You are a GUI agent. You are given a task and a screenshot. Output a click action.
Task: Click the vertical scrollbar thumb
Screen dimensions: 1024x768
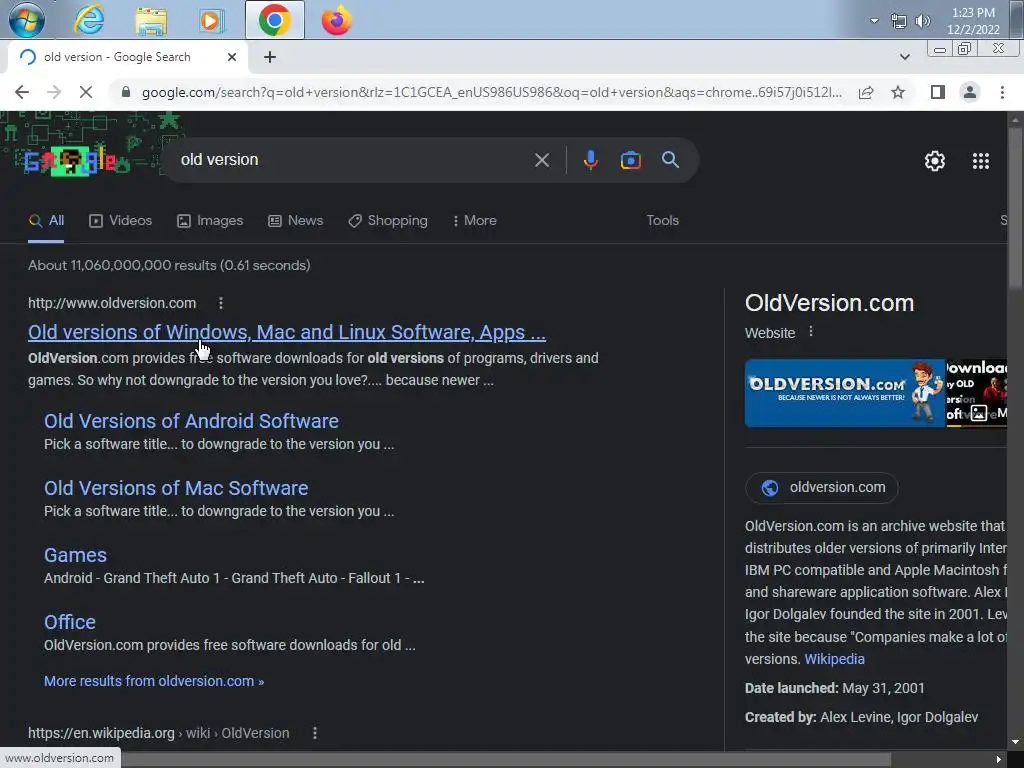coord(1016,206)
